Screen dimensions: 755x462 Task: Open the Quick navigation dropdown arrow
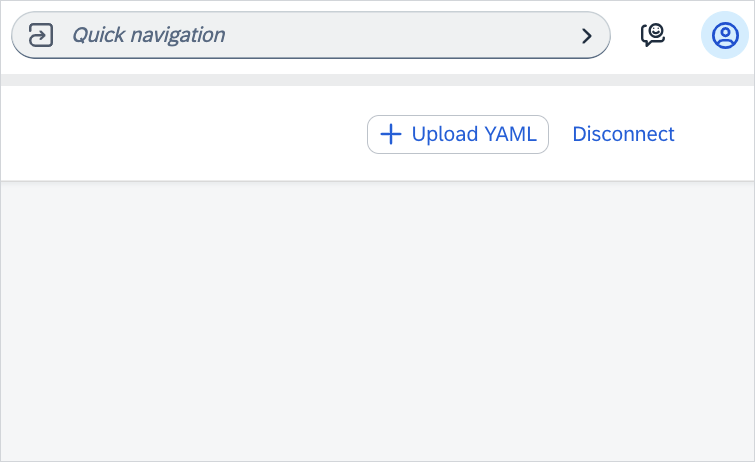tap(587, 36)
